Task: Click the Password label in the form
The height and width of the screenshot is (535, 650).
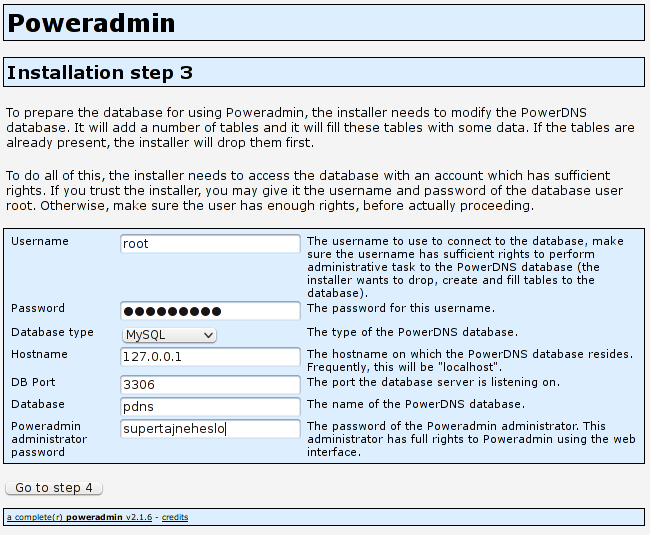Action: [38, 308]
